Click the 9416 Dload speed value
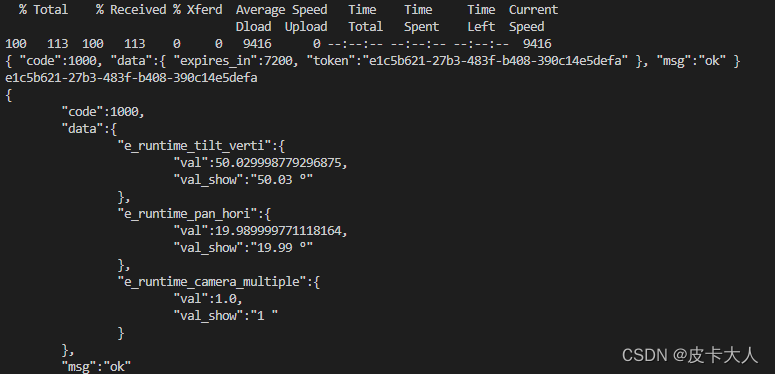This screenshot has height=374, width=775. [x=257, y=44]
